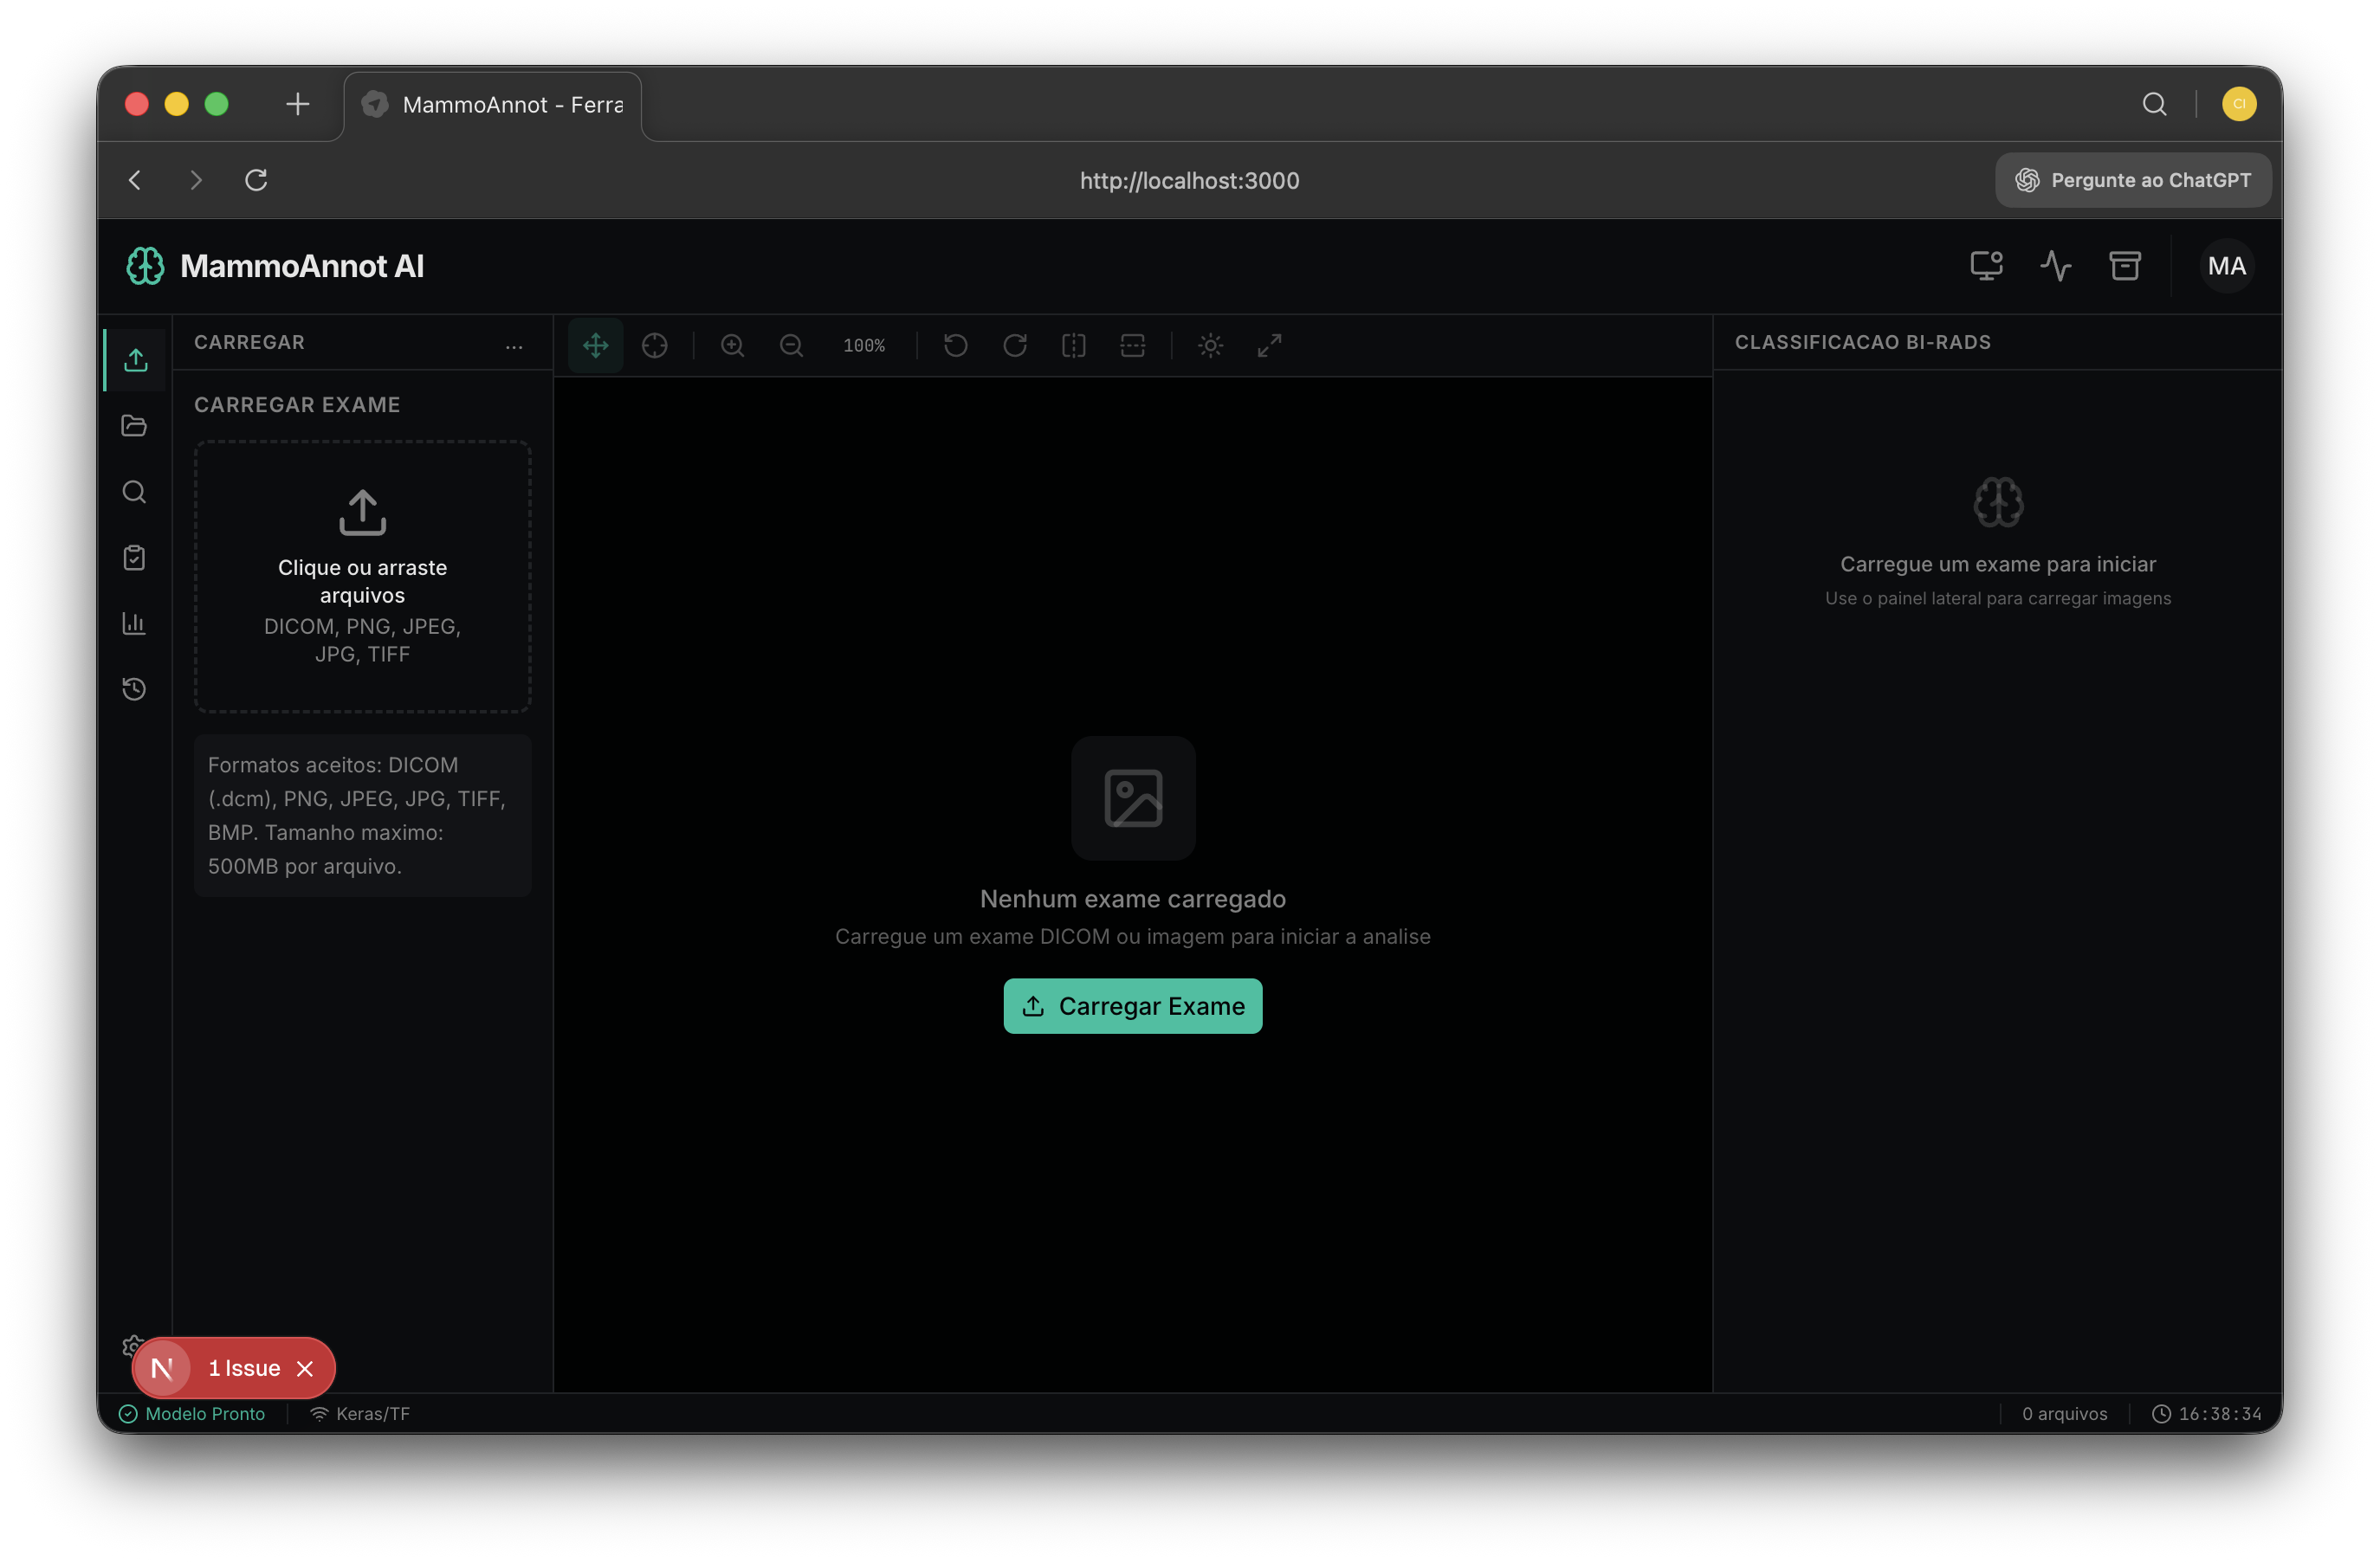Open the MA user avatar menu

2226,266
